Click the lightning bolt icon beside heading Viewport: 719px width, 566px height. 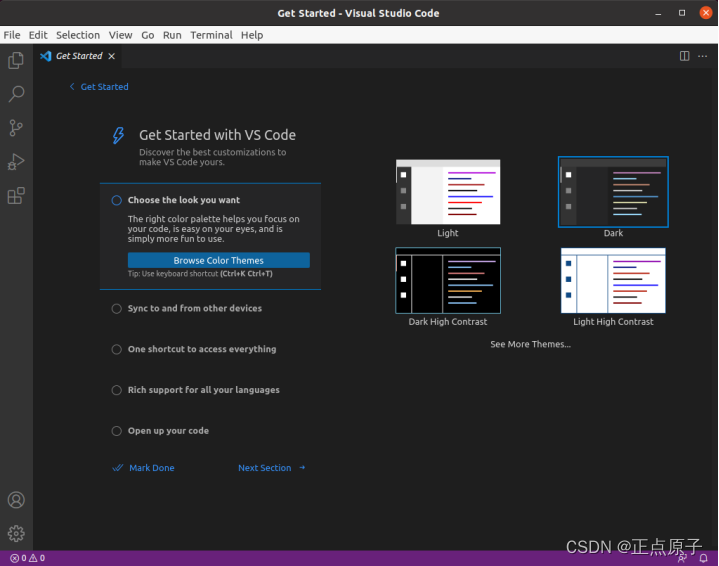tap(118, 135)
